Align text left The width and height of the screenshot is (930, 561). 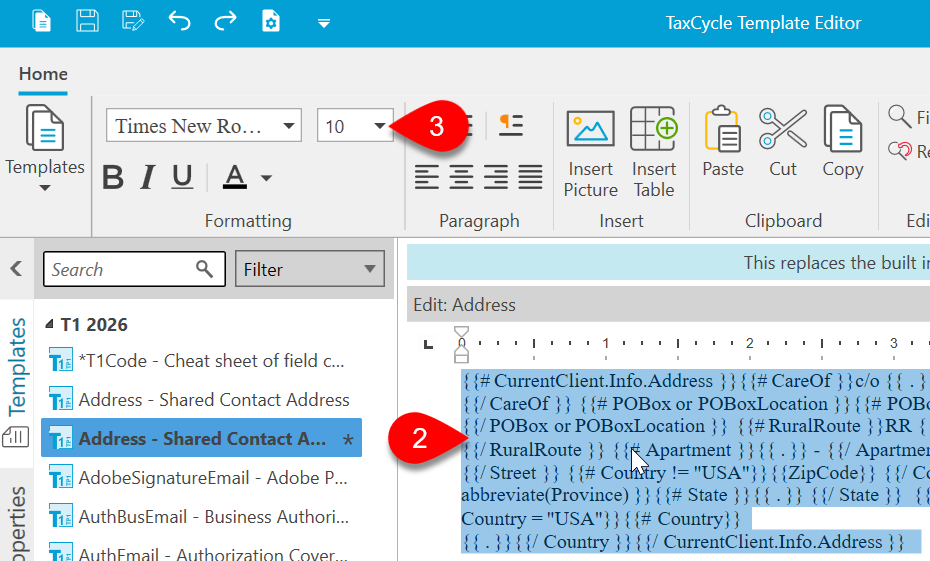[x=426, y=177]
